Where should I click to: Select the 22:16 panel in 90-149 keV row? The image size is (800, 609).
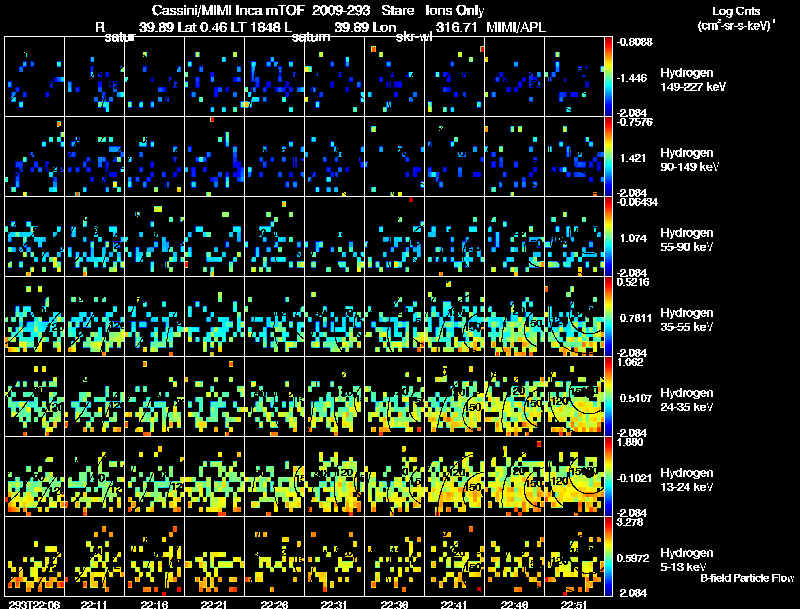[x=154, y=157]
